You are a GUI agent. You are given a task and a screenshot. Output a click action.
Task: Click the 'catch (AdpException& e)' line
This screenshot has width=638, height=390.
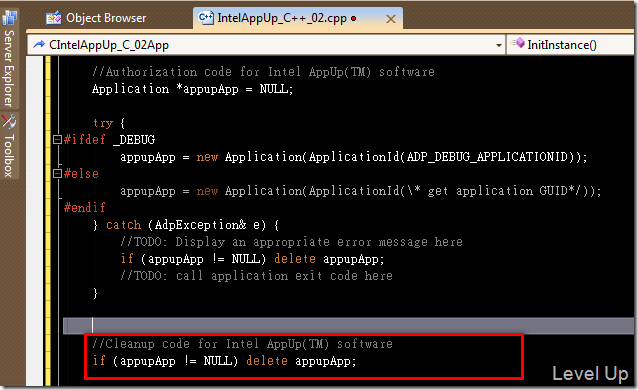(x=186, y=225)
